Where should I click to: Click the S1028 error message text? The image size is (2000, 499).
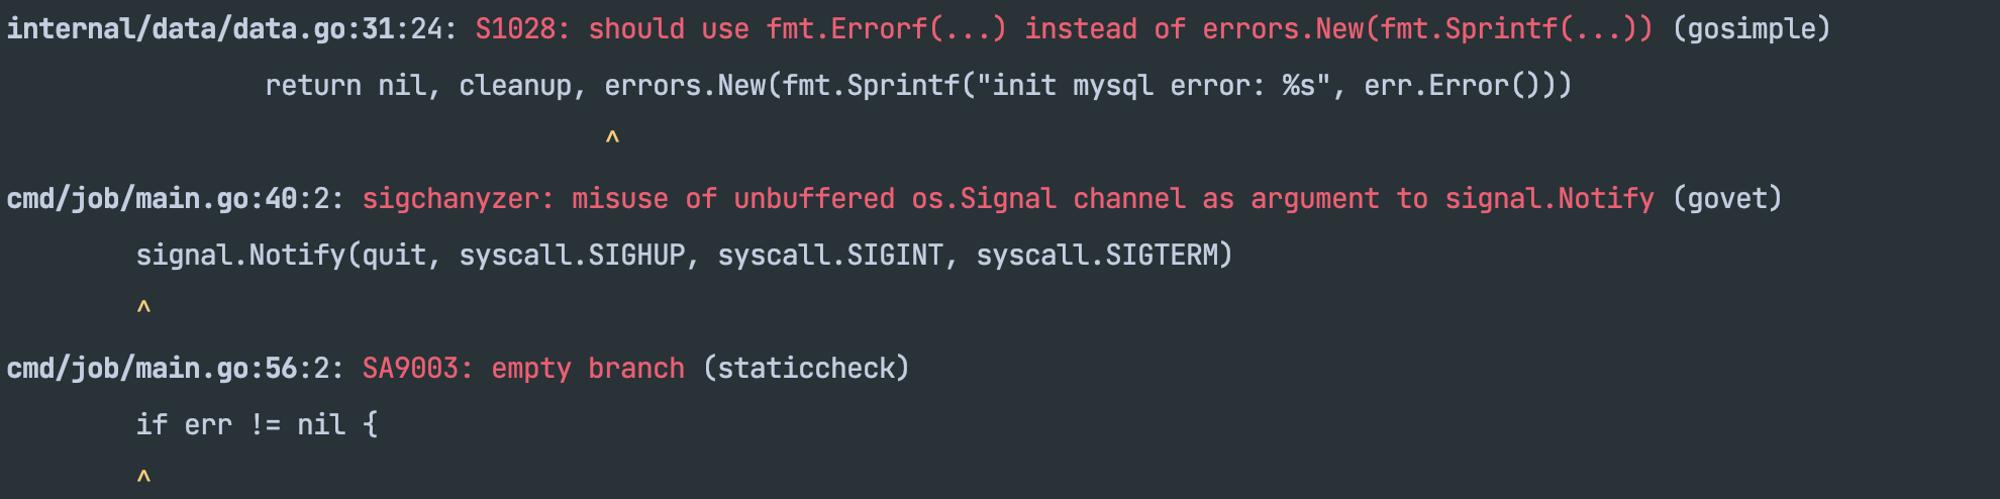click(1065, 29)
